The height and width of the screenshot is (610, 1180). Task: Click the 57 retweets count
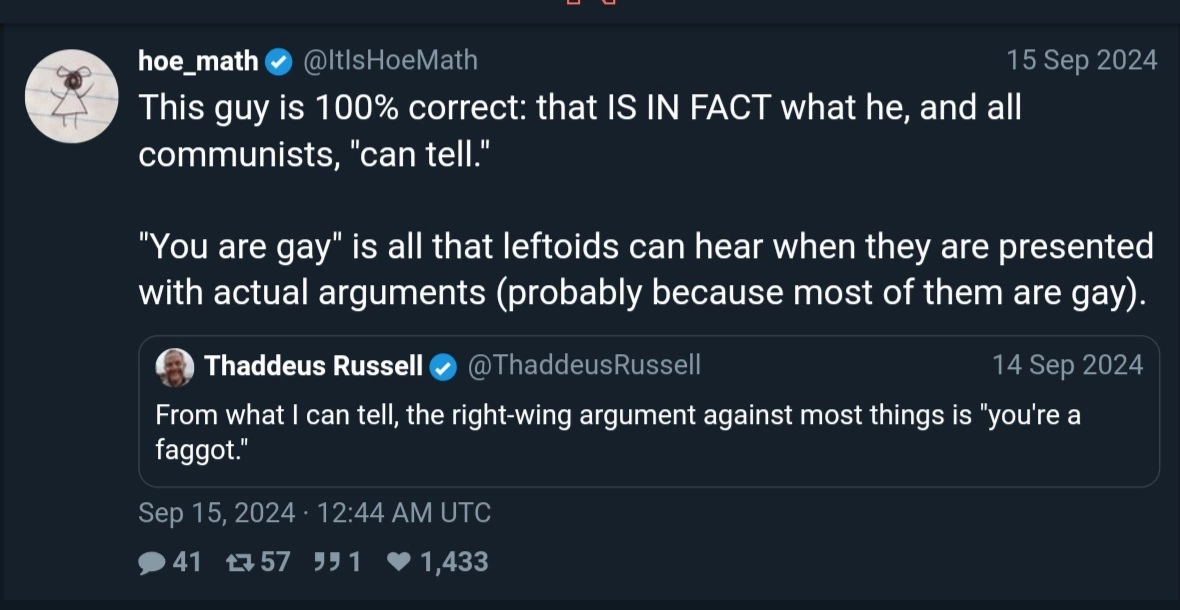click(x=275, y=562)
